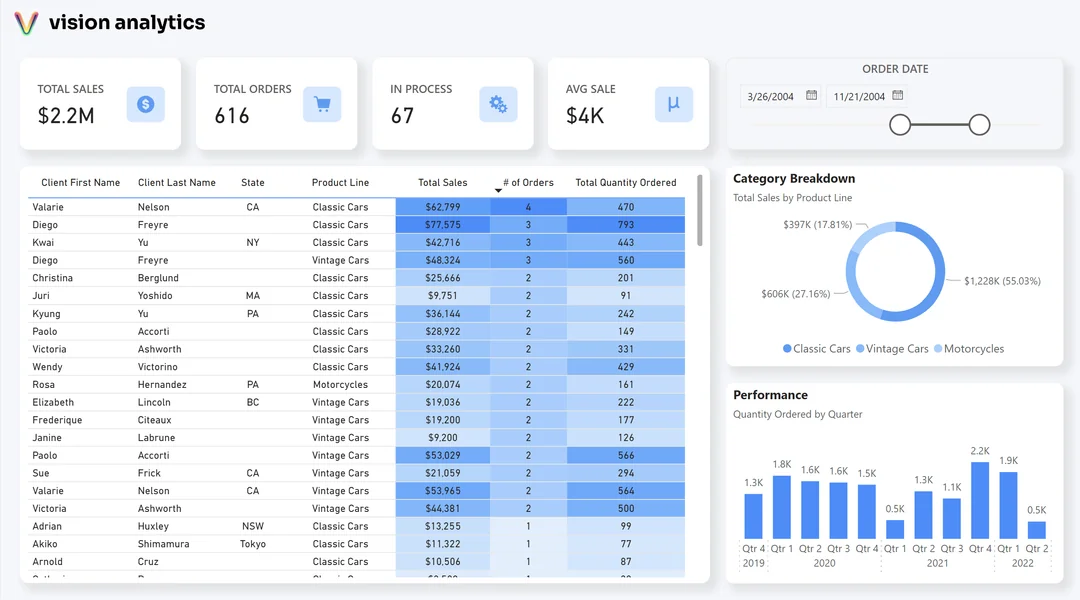Click the left handle of the Order Date slider
The image size is (1080, 600).
[x=900, y=126]
